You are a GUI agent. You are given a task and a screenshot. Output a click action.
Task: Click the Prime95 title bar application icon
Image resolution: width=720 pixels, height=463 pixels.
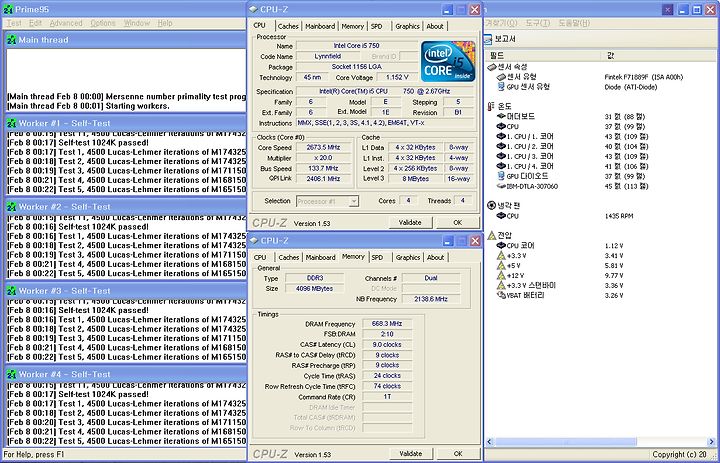point(8,9)
